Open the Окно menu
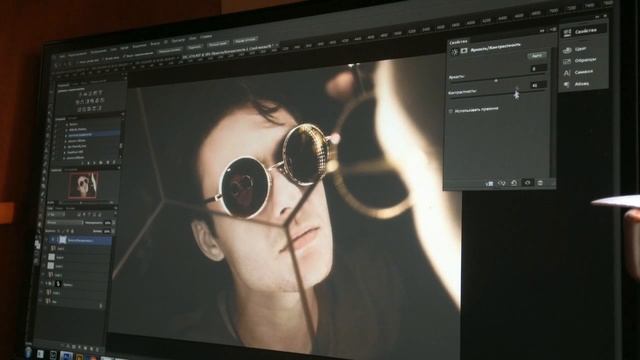The height and width of the screenshot is (360, 640). point(192,38)
